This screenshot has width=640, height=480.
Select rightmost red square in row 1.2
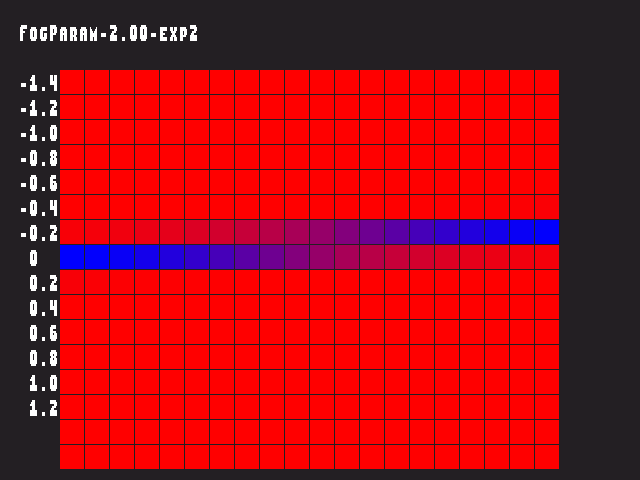click(x=547, y=407)
